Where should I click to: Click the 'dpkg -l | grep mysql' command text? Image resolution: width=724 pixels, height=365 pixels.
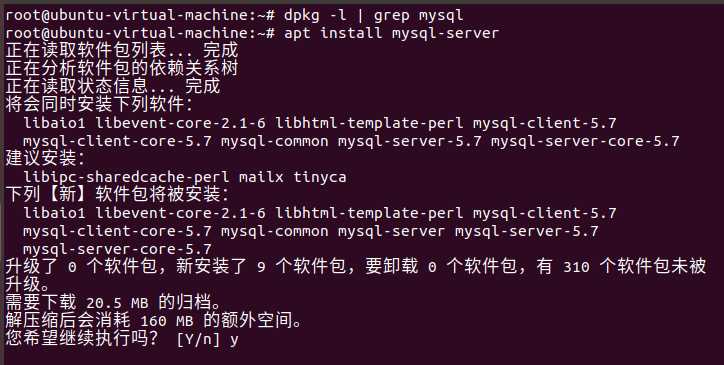[374, 16]
